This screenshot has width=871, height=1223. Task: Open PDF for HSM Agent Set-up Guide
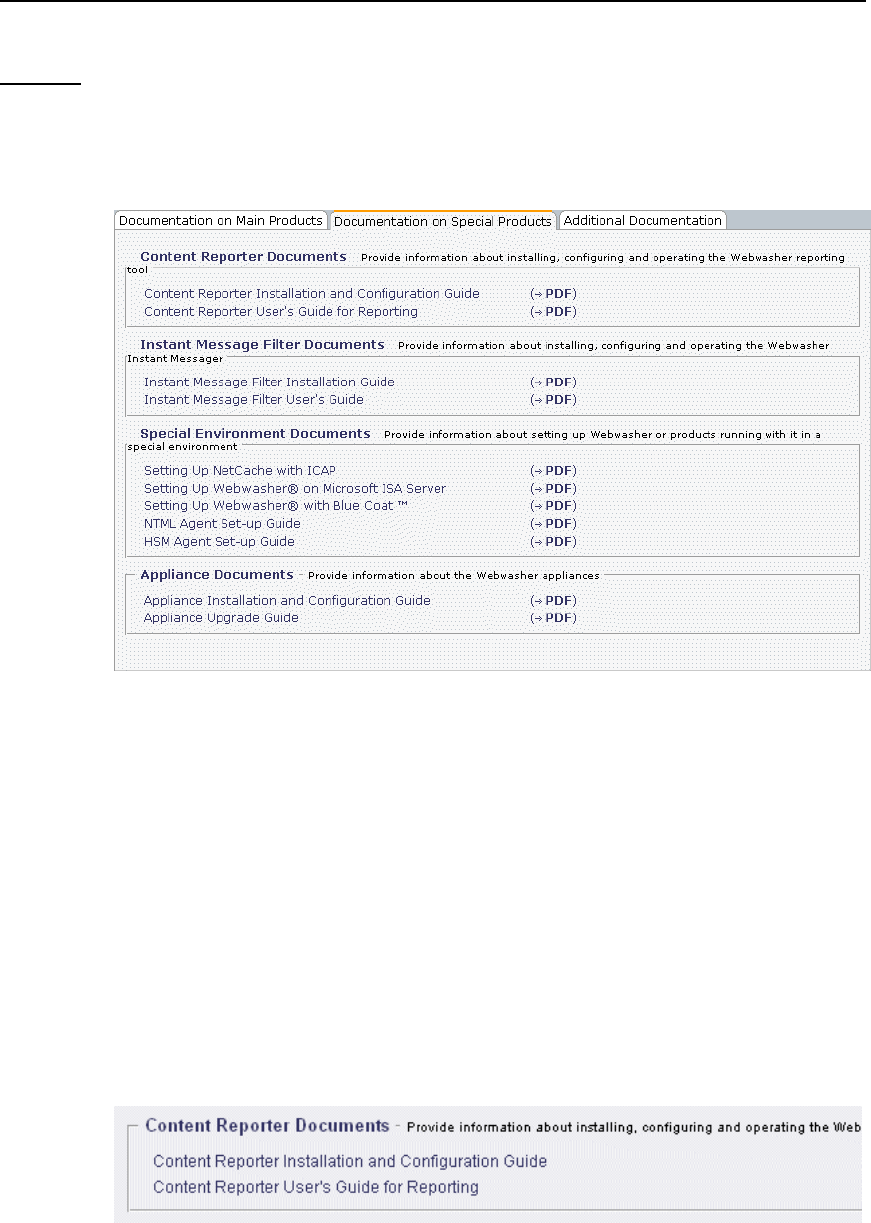[x=553, y=542]
